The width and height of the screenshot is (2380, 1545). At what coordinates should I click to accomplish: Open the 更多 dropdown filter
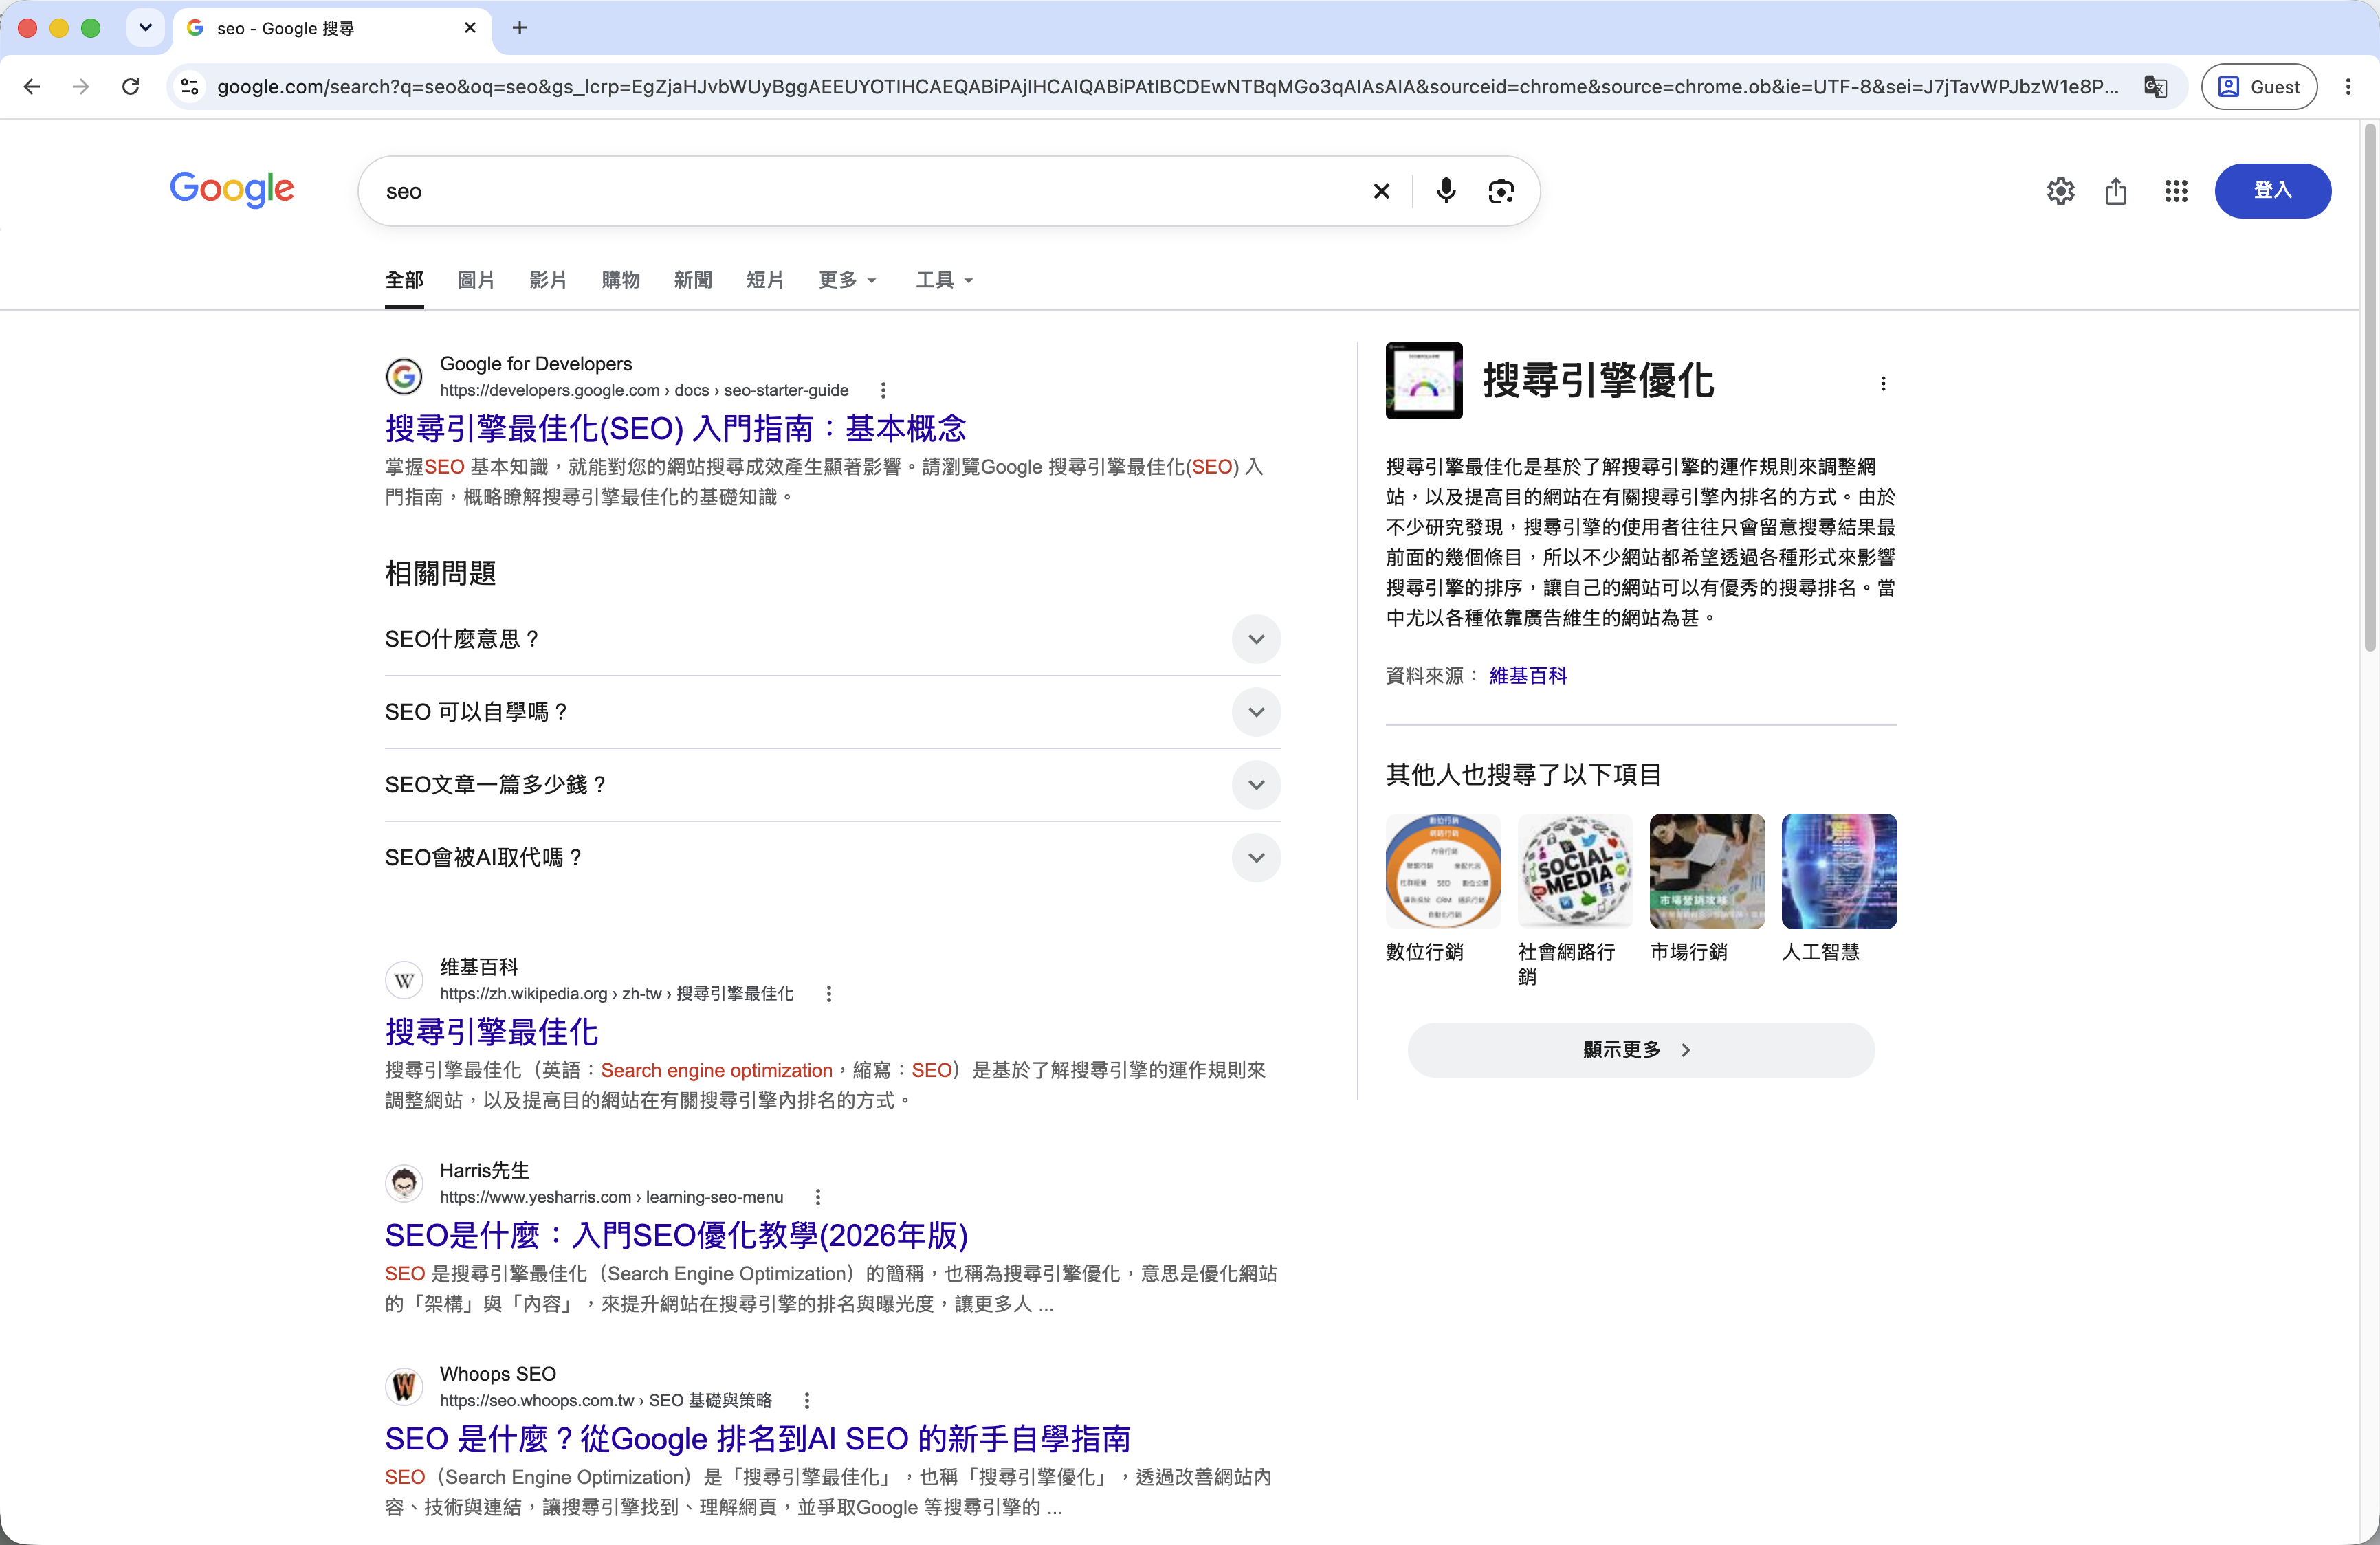coord(847,280)
